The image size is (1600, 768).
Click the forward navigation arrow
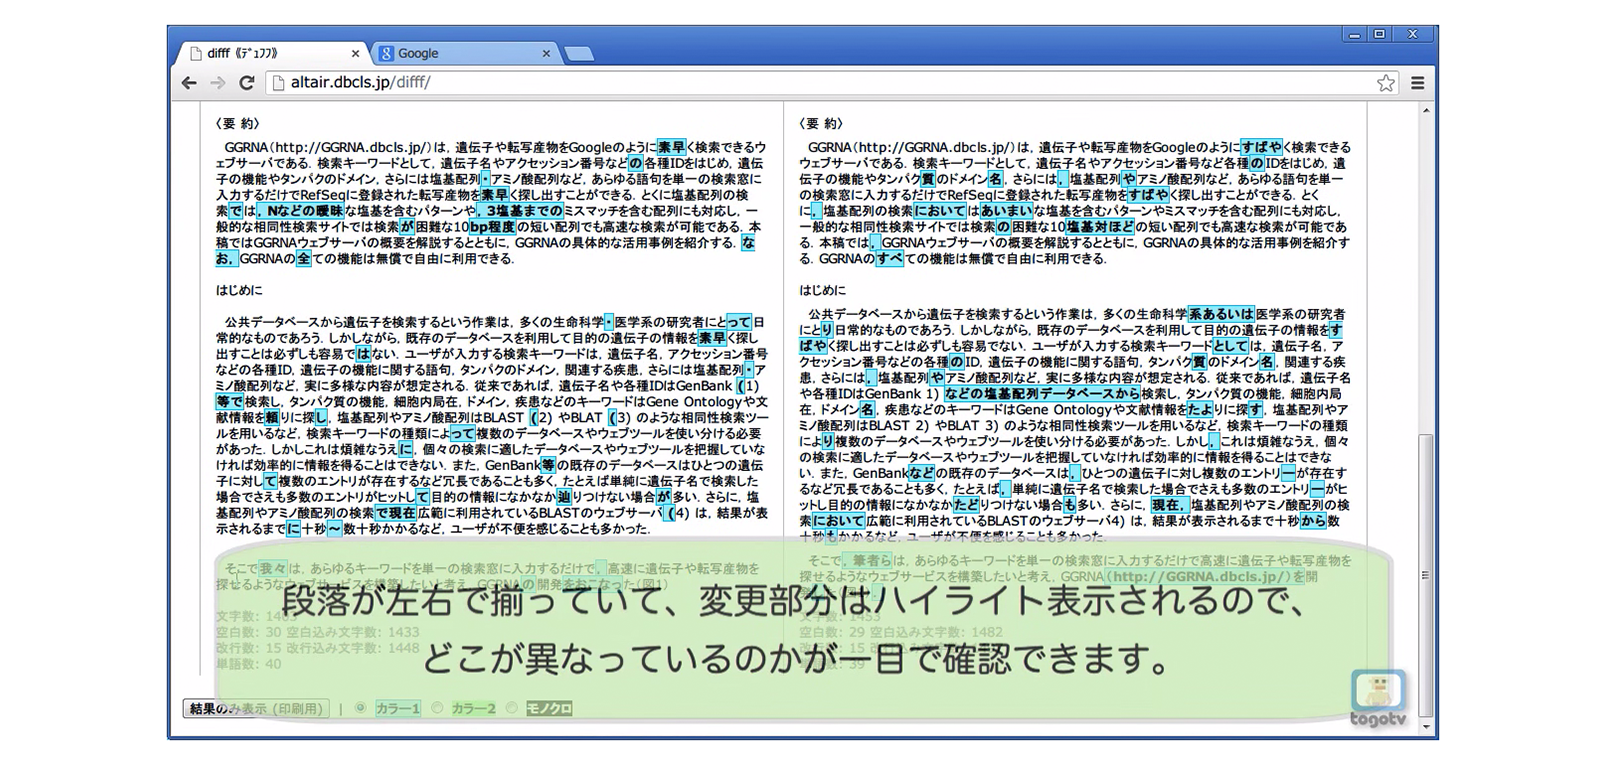click(217, 83)
